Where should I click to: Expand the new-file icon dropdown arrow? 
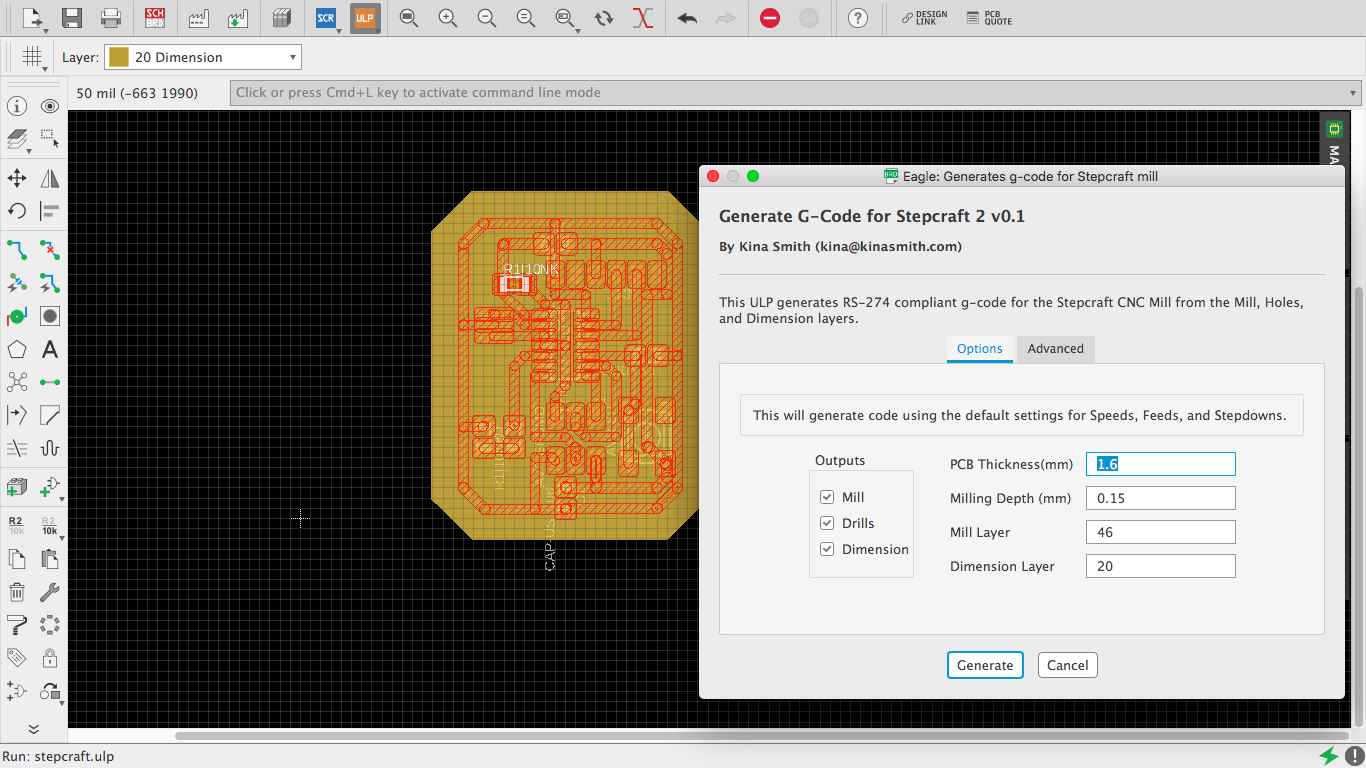point(44,30)
